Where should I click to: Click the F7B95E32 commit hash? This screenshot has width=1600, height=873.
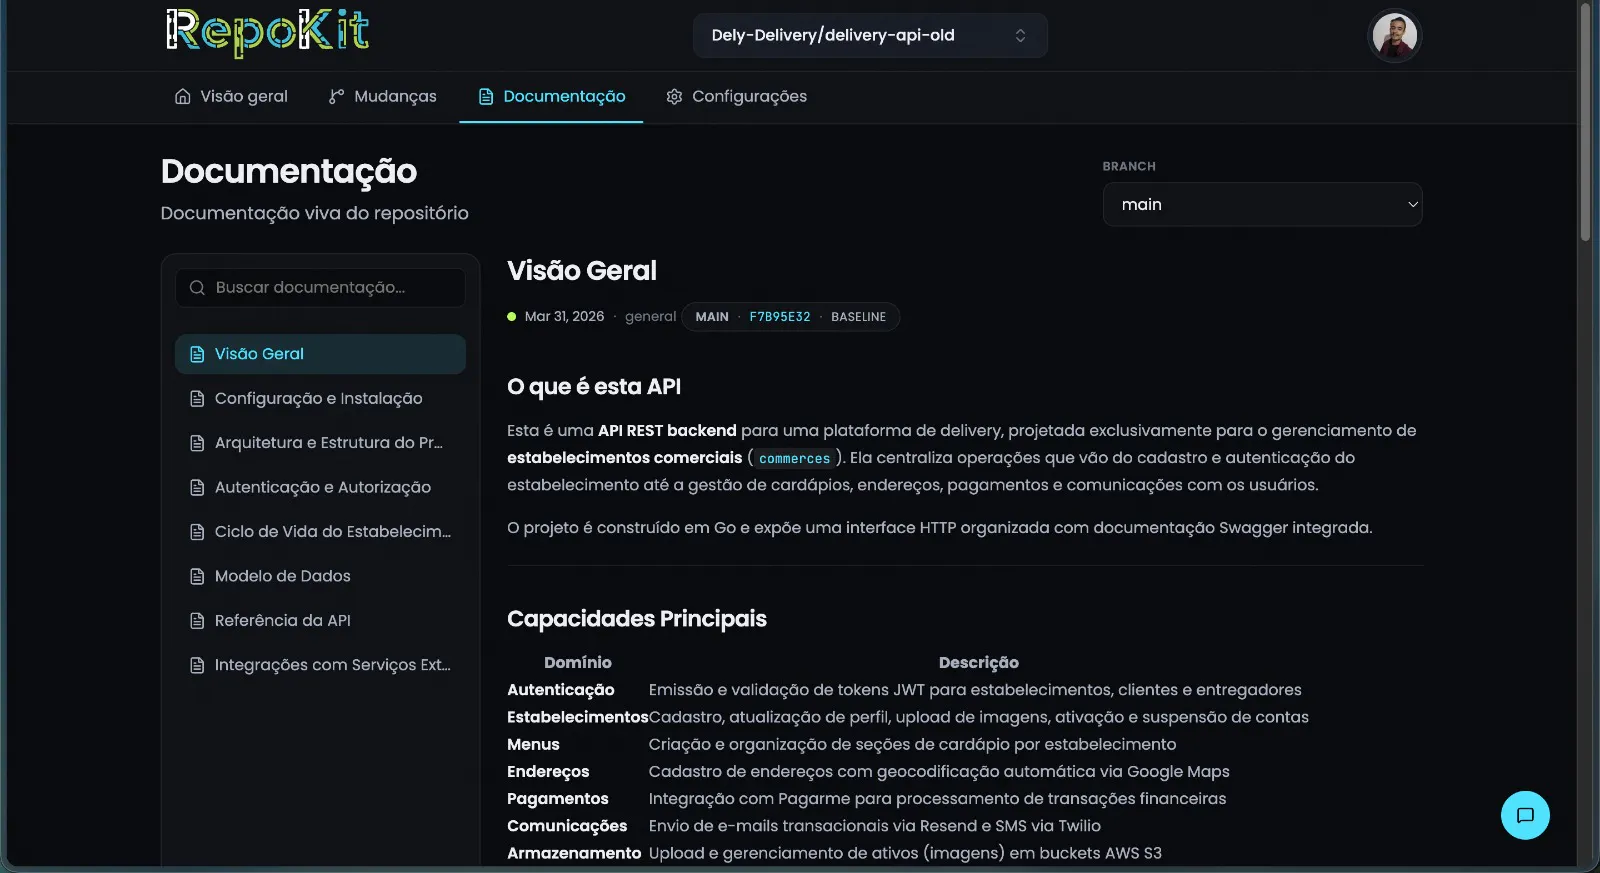[x=780, y=317]
